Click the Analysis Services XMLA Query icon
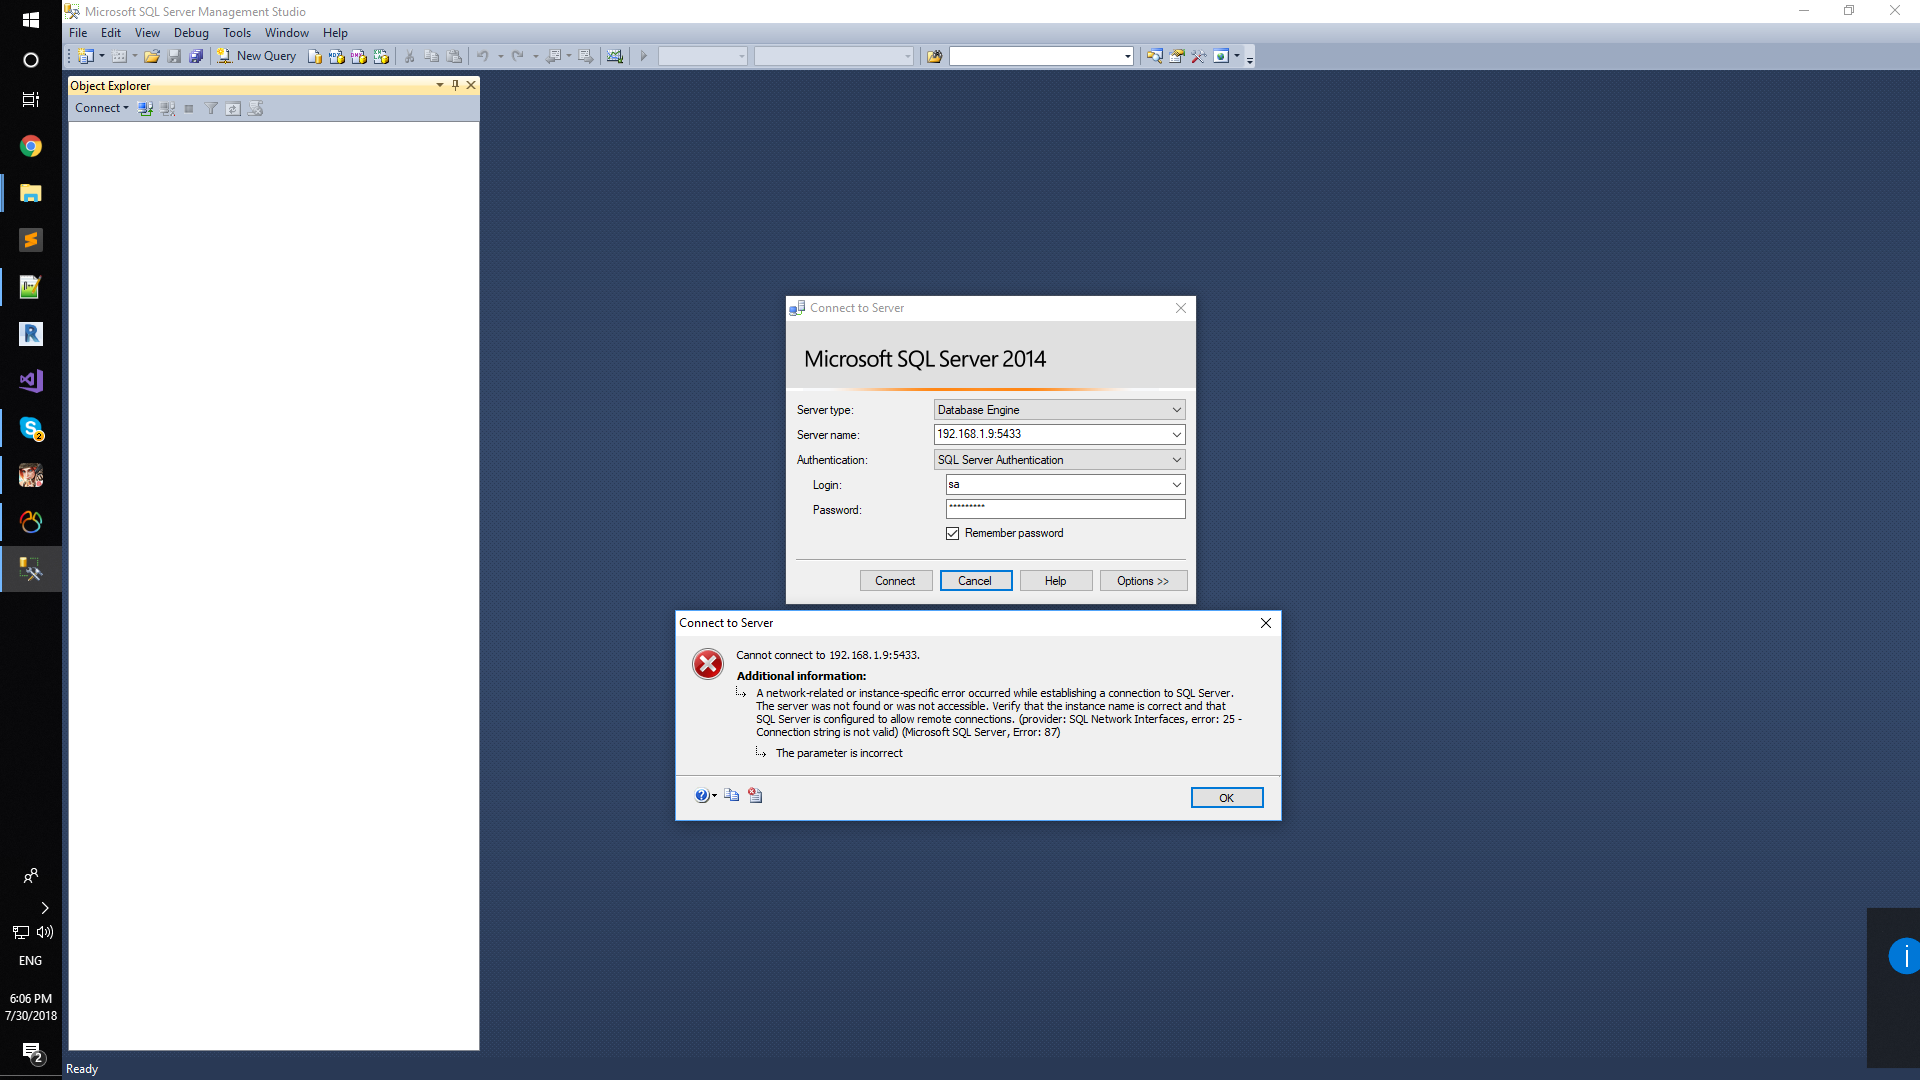Image resolution: width=1920 pixels, height=1080 pixels. 381,56
